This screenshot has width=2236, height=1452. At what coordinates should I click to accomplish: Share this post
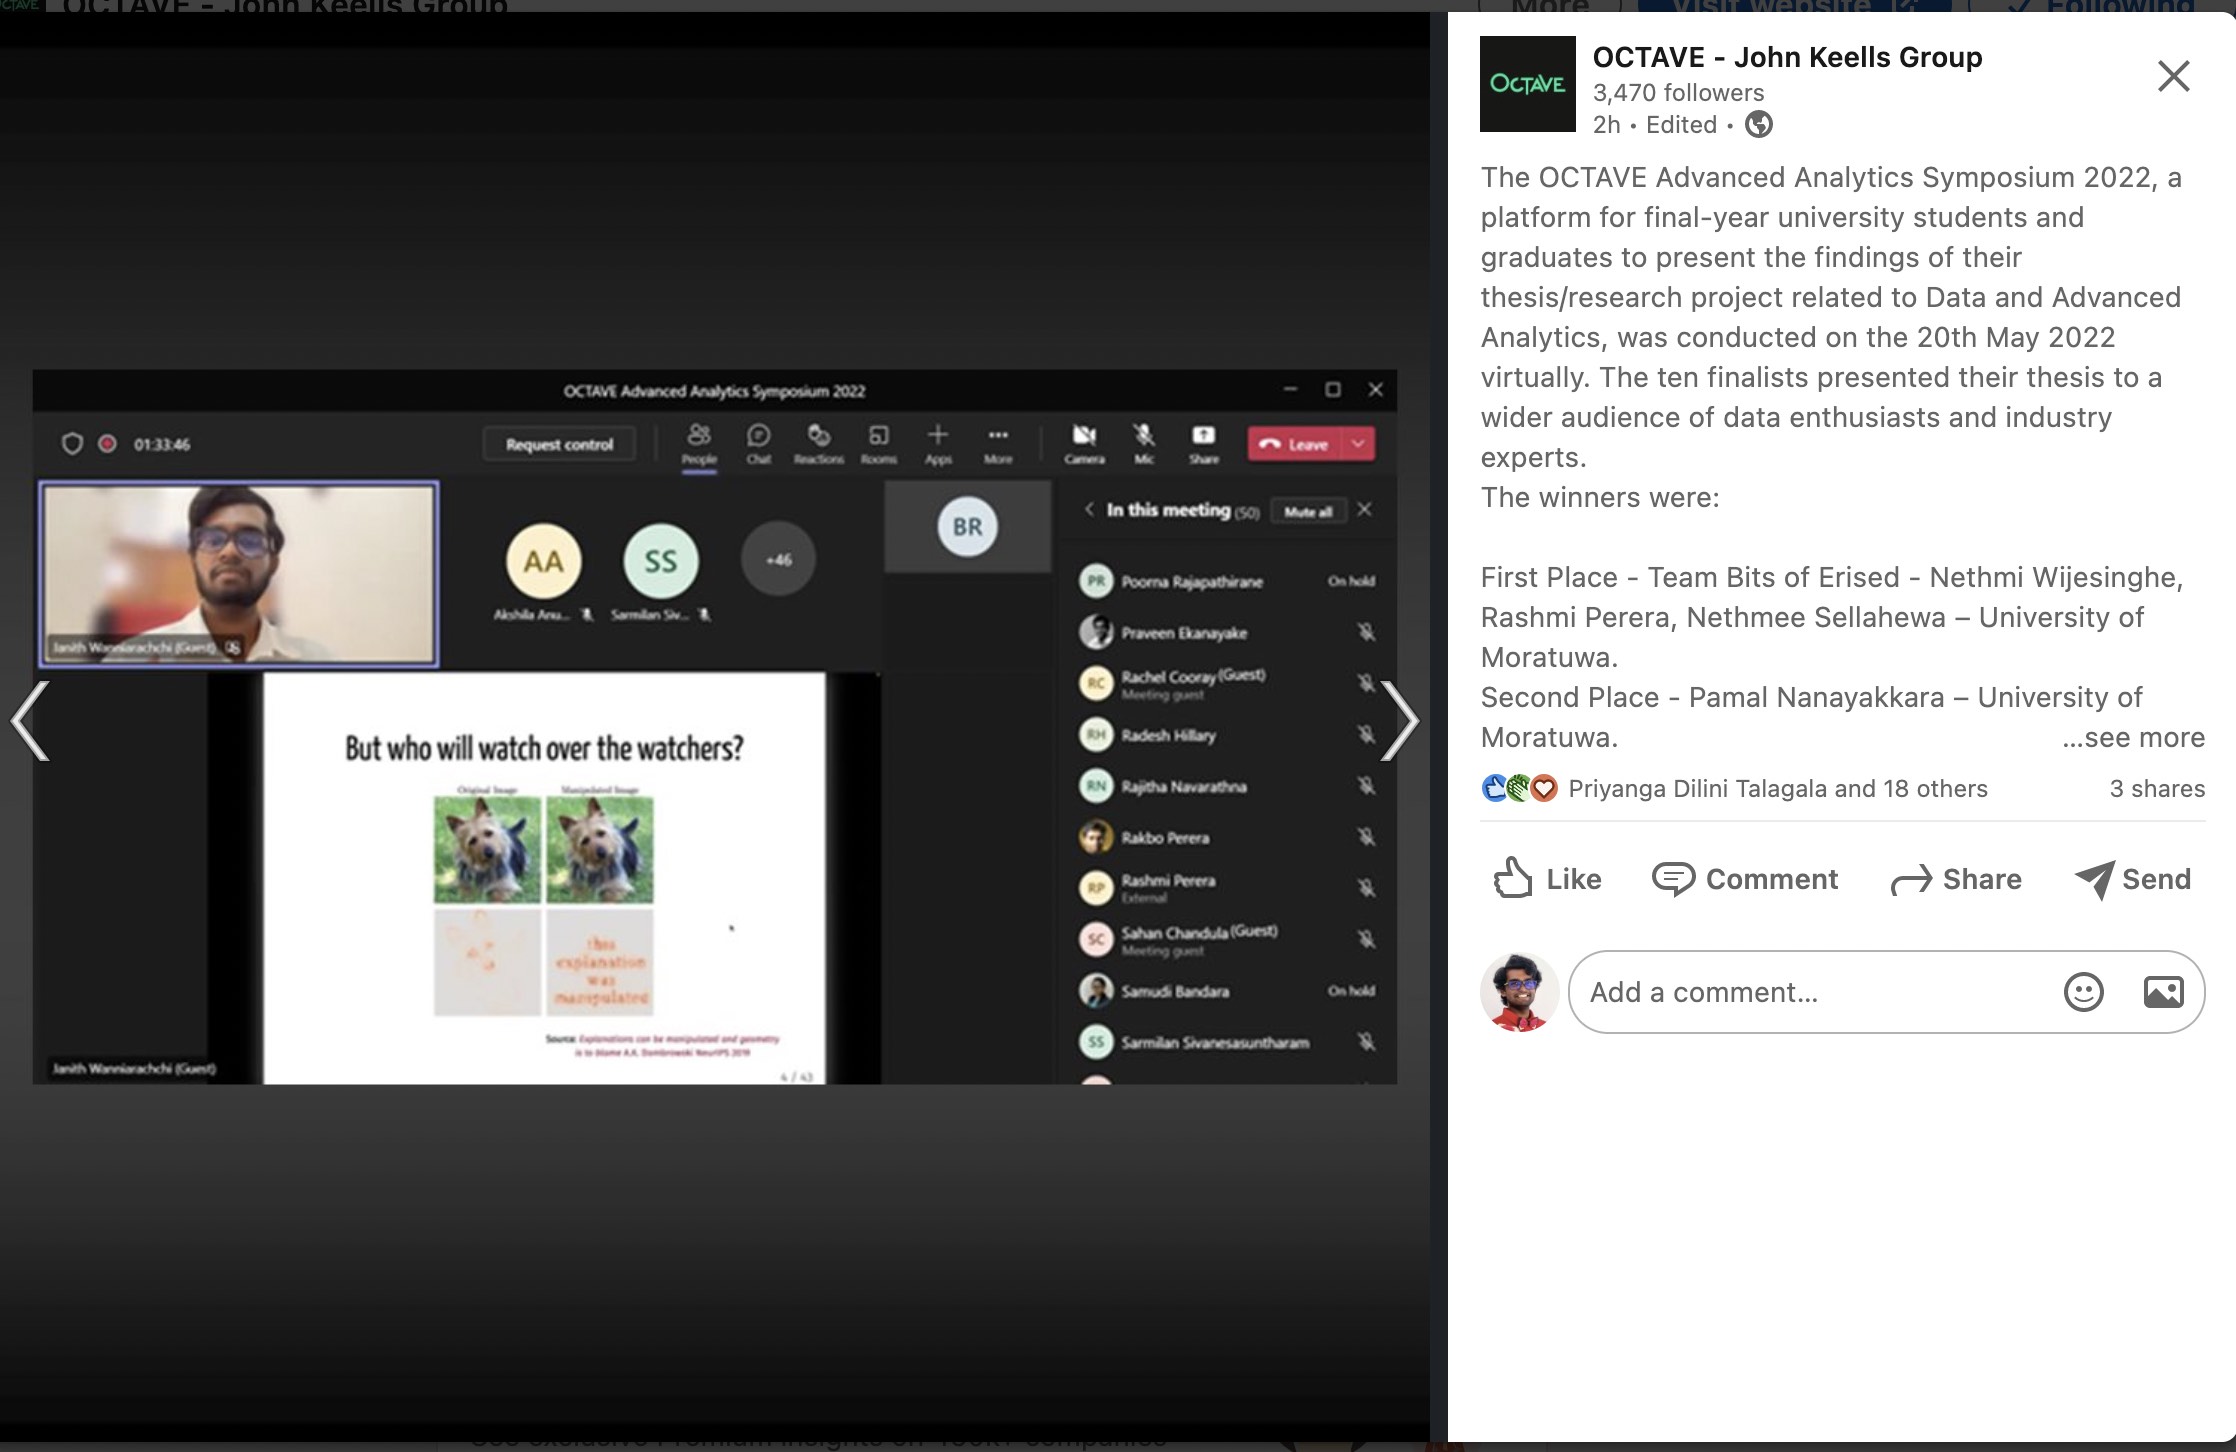tap(1956, 879)
